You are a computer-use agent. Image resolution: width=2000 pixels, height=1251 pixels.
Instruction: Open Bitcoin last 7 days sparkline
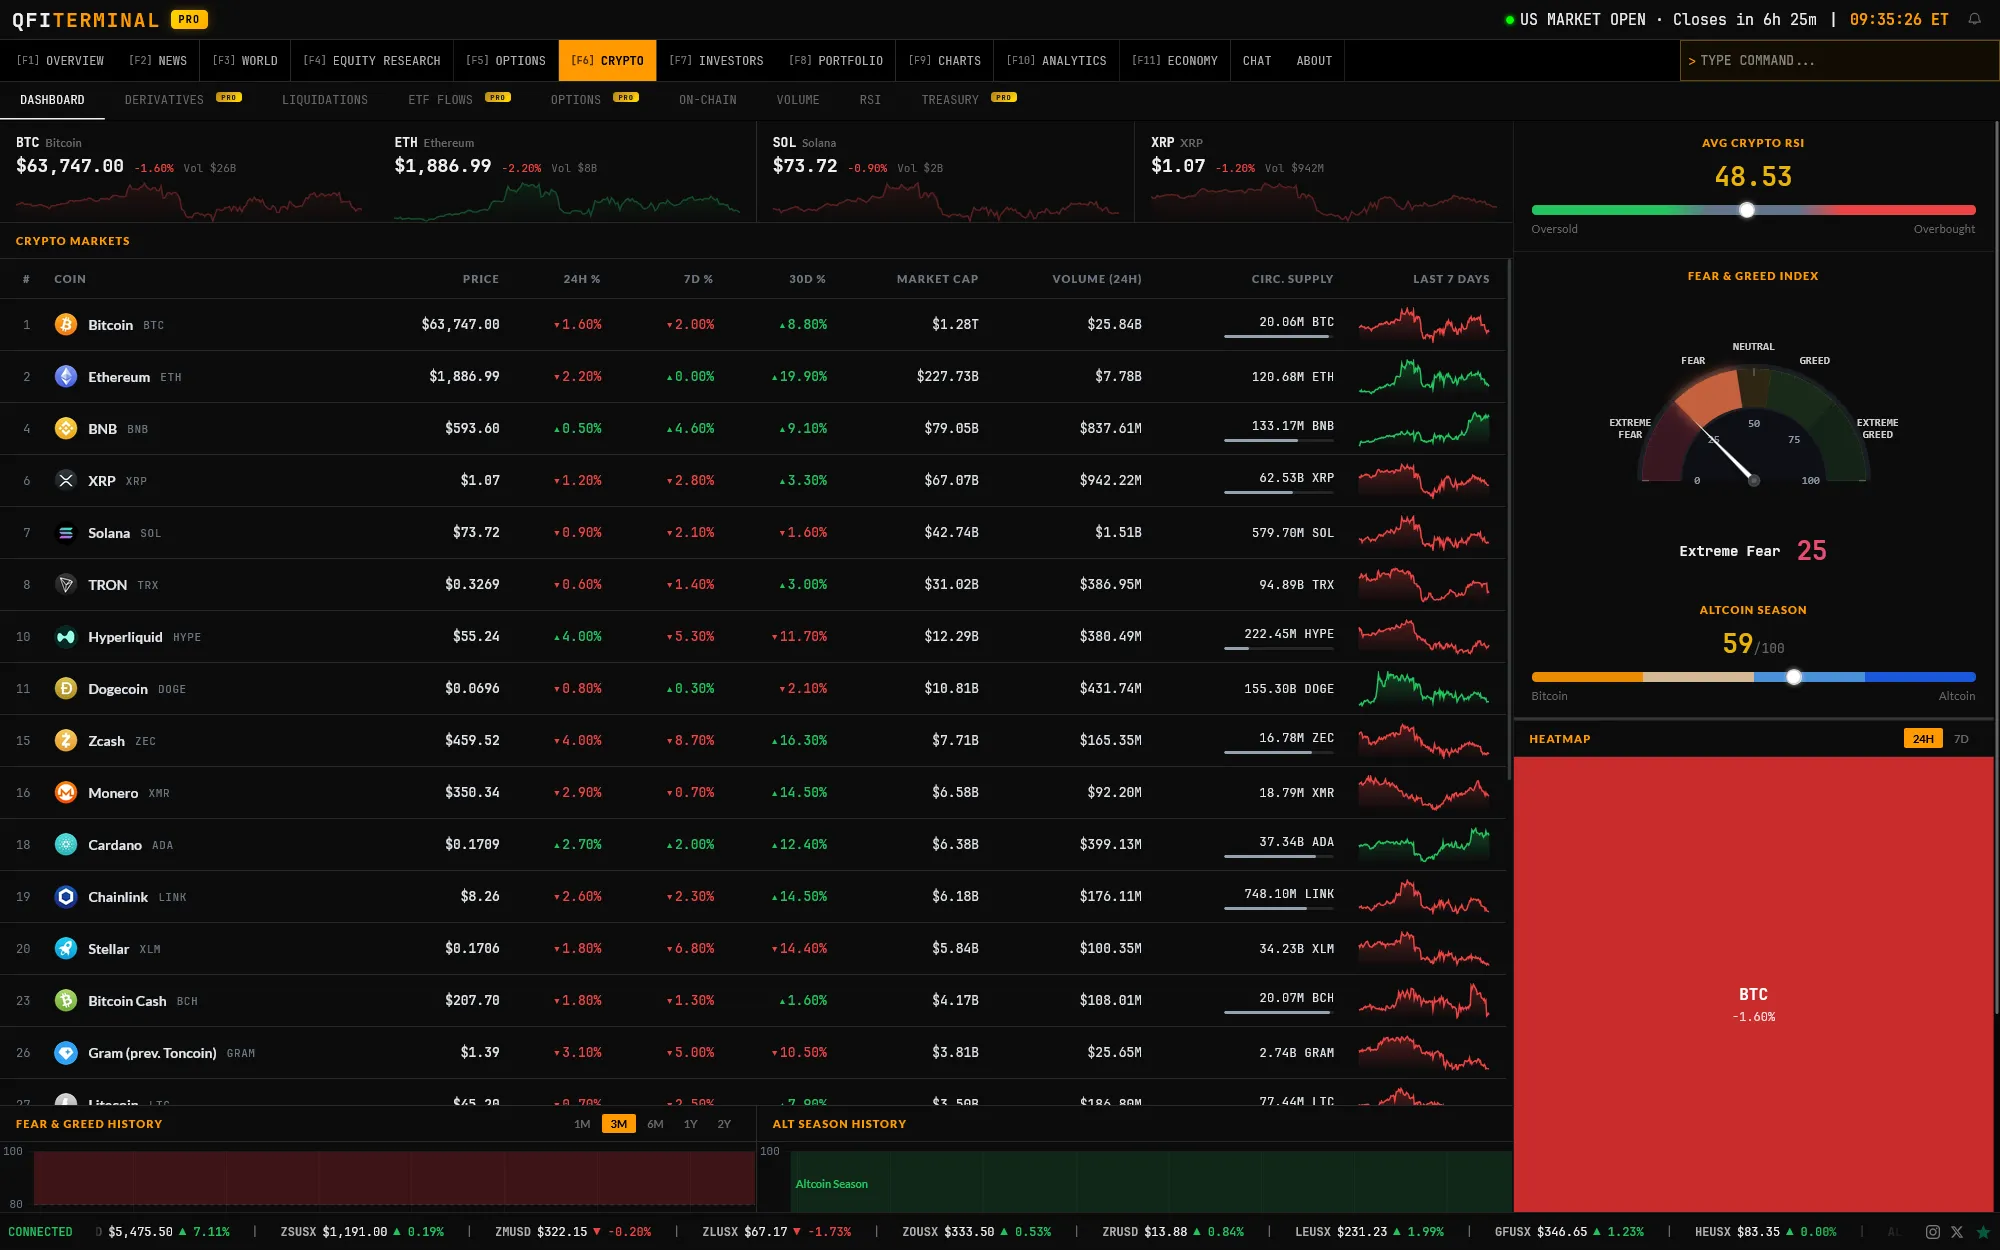pos(1424,325)
